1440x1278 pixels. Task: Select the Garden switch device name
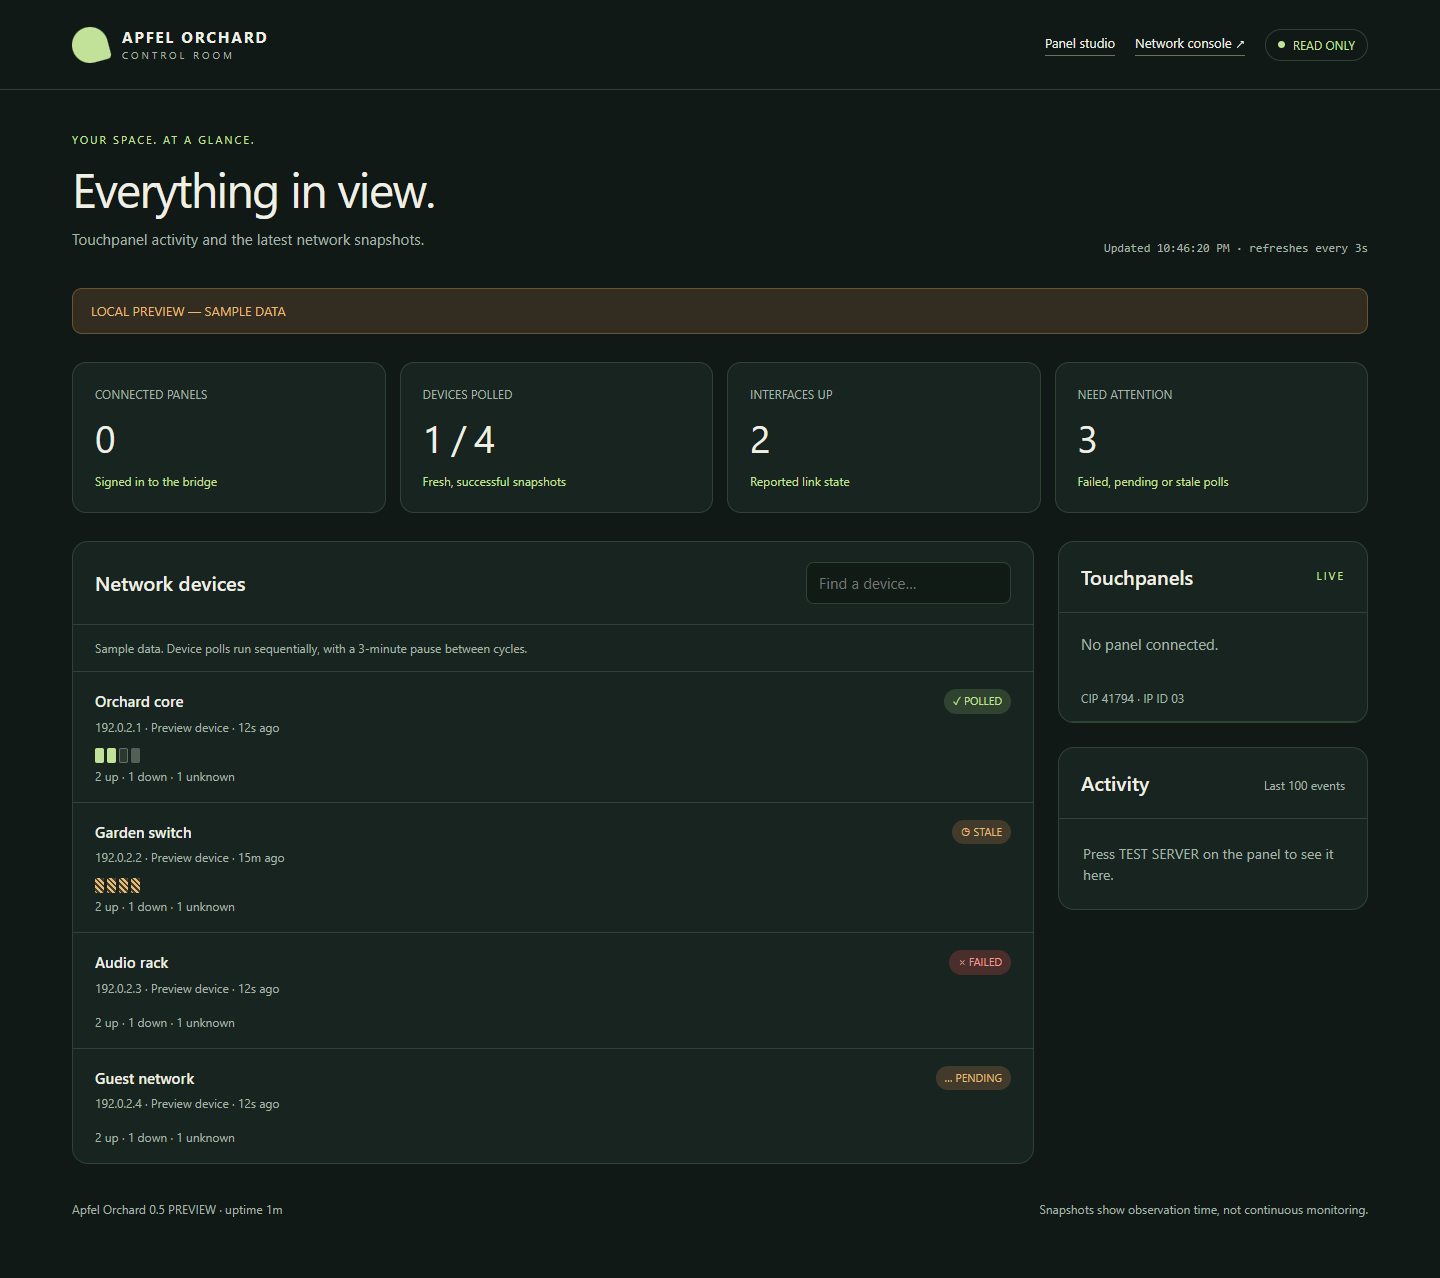click(x=143, y=833)
